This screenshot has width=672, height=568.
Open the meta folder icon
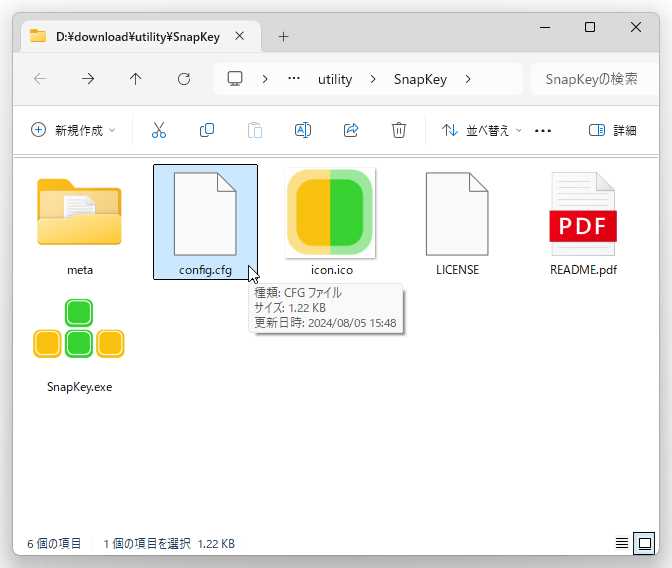click(x=79, y=212)
